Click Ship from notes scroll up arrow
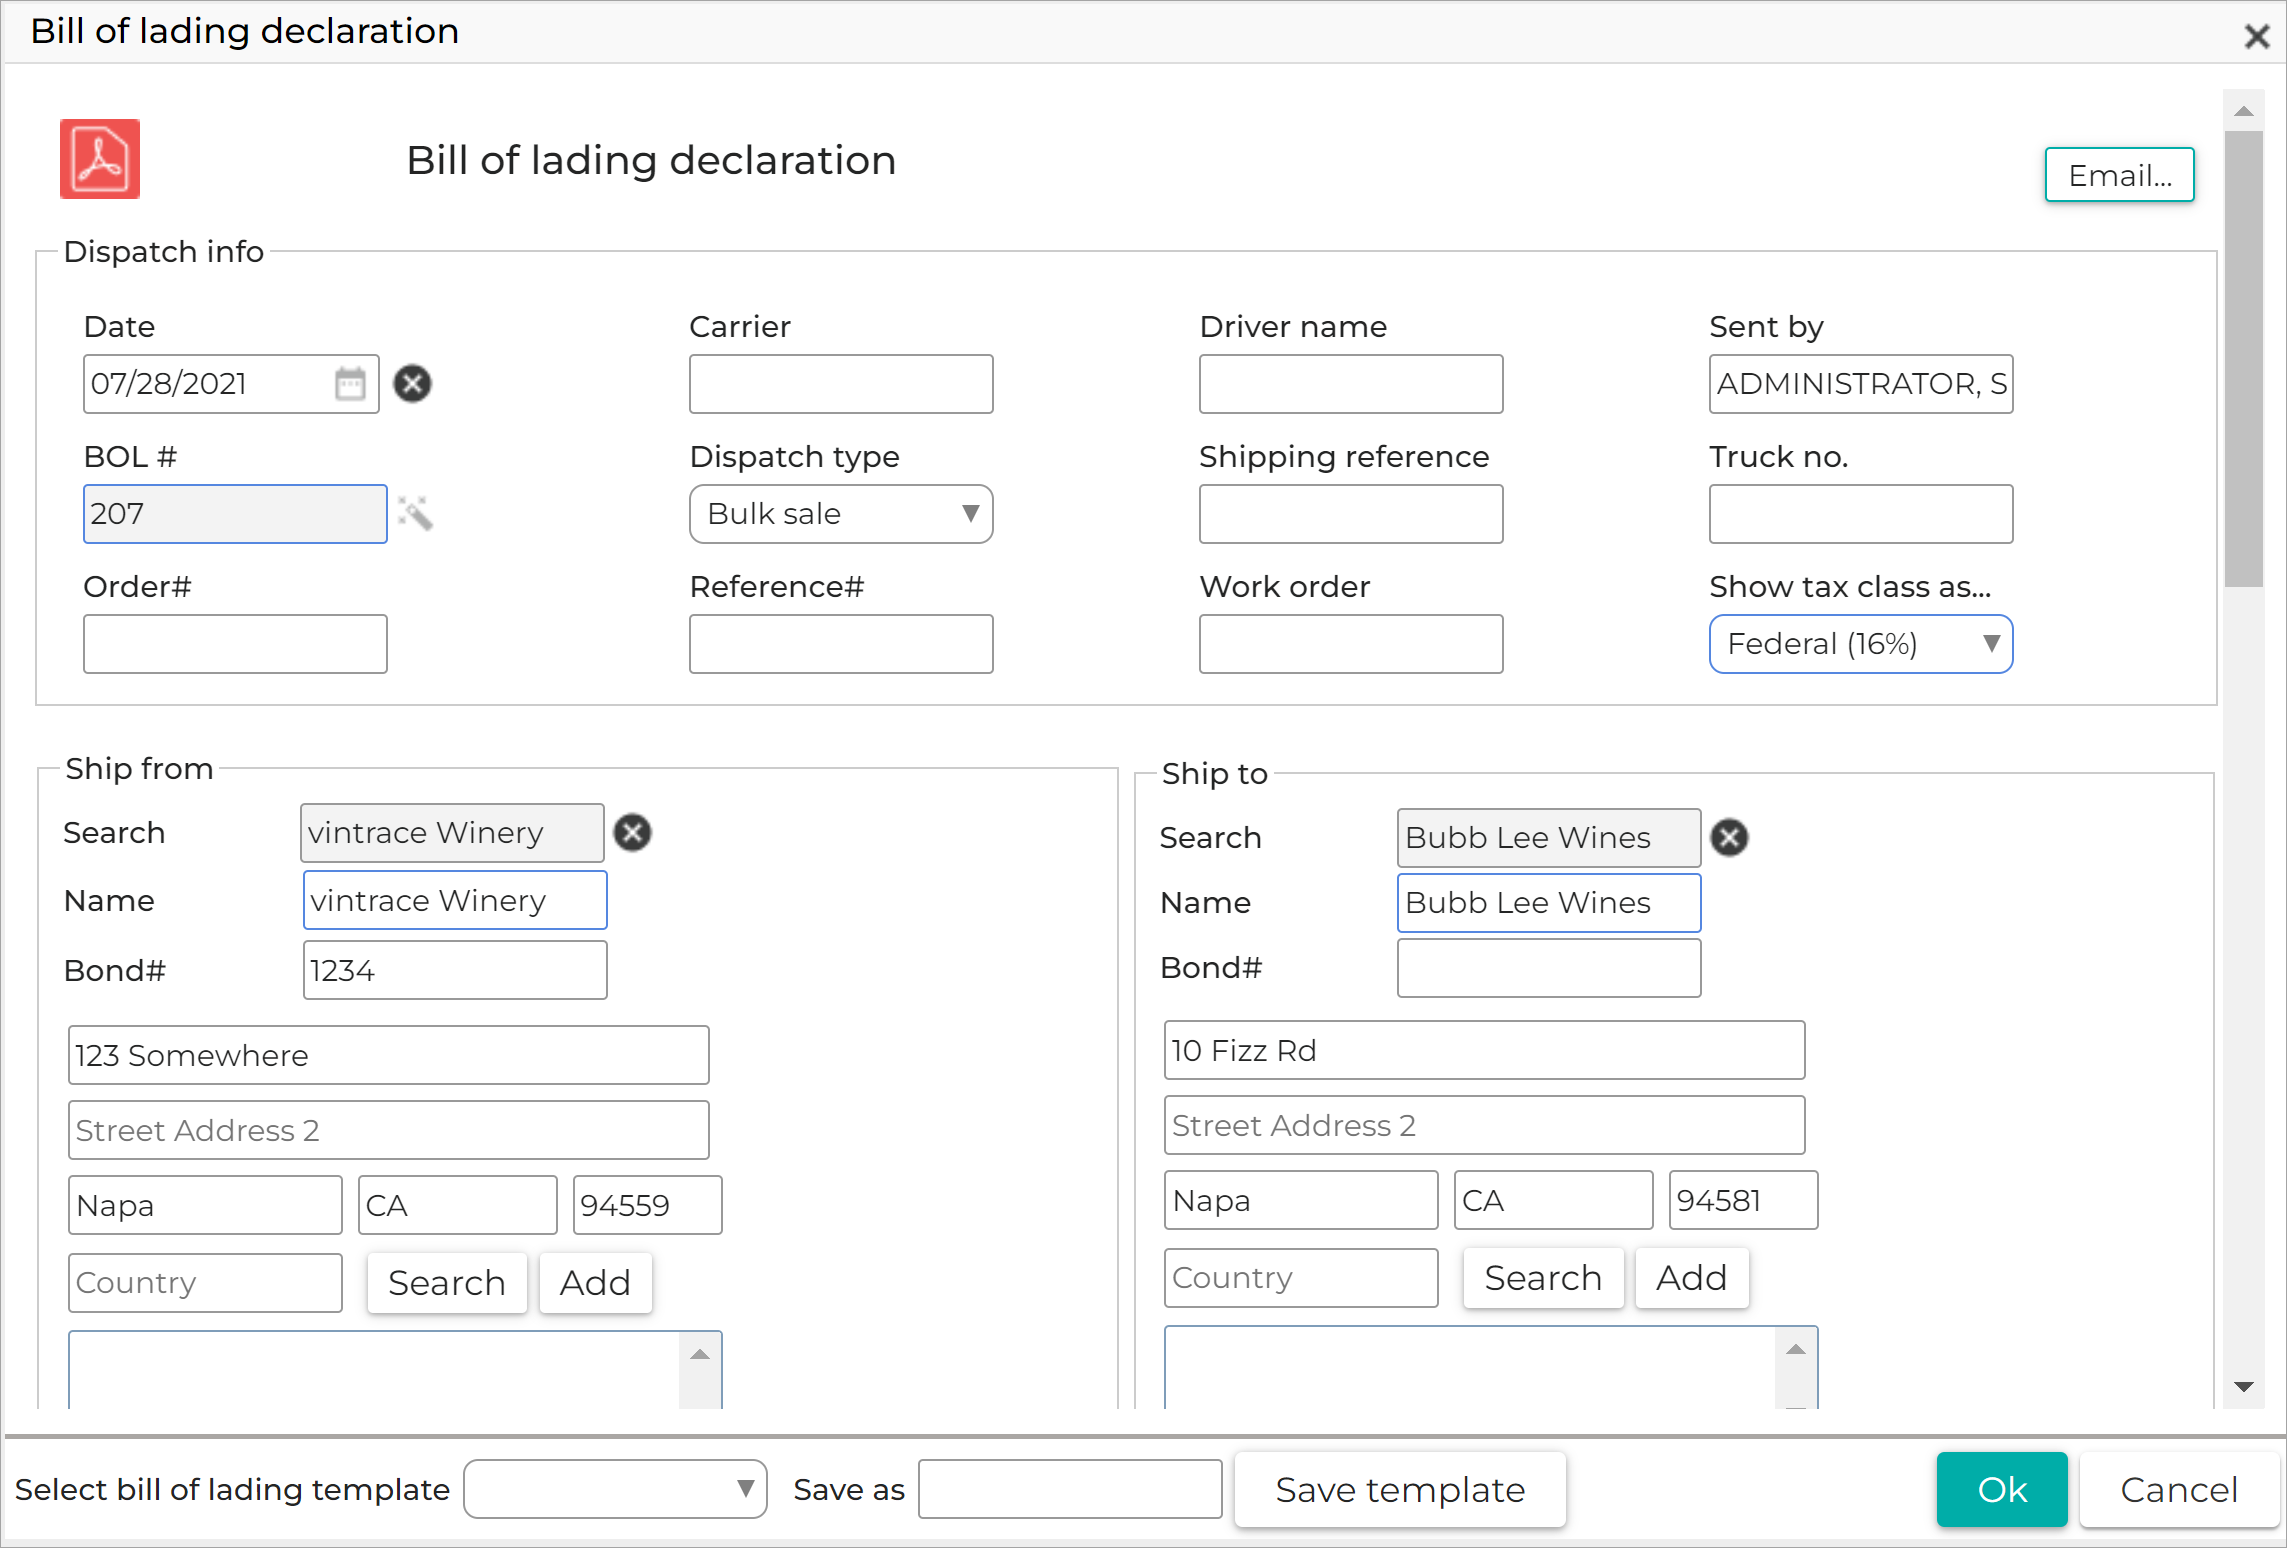Screen dimensions: 2287x1548 pos(700,1354)
